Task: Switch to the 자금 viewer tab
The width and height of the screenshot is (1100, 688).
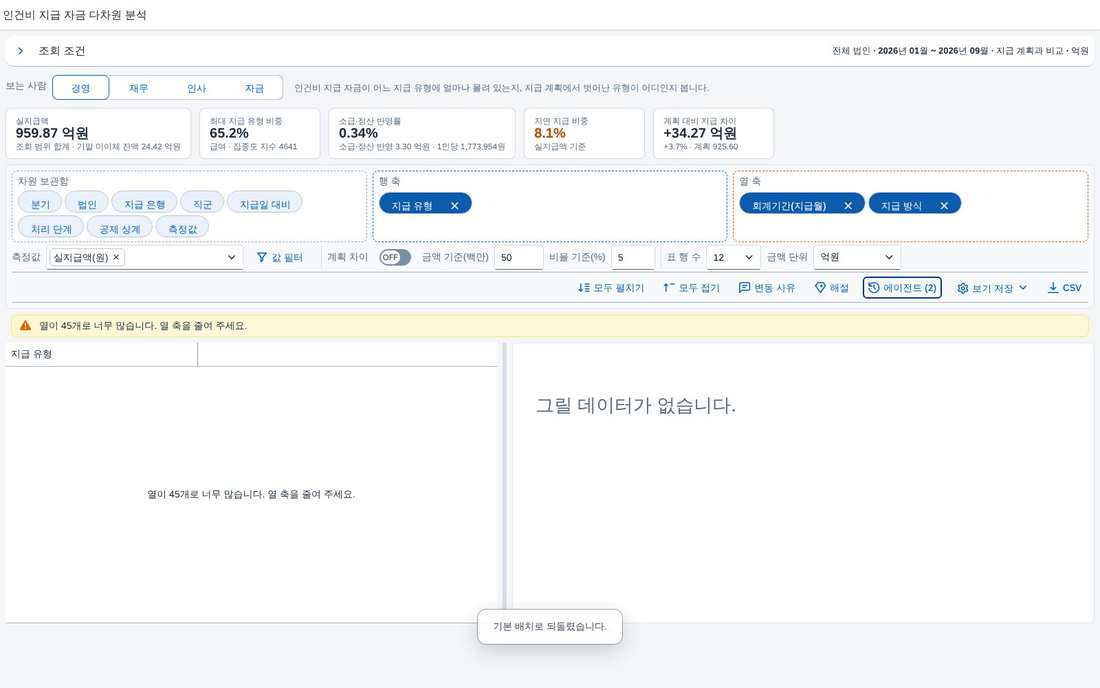Action: tap(254, 88)
